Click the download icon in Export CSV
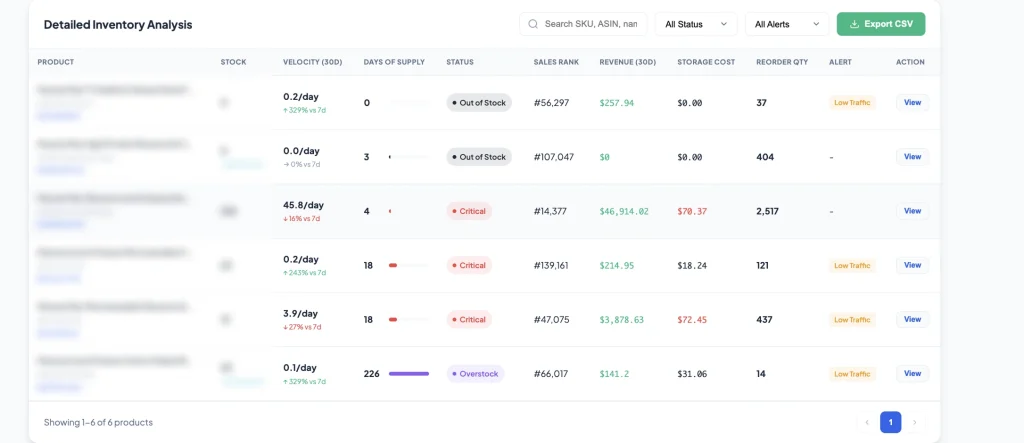The image size is (1024, 443). point(854,24)
